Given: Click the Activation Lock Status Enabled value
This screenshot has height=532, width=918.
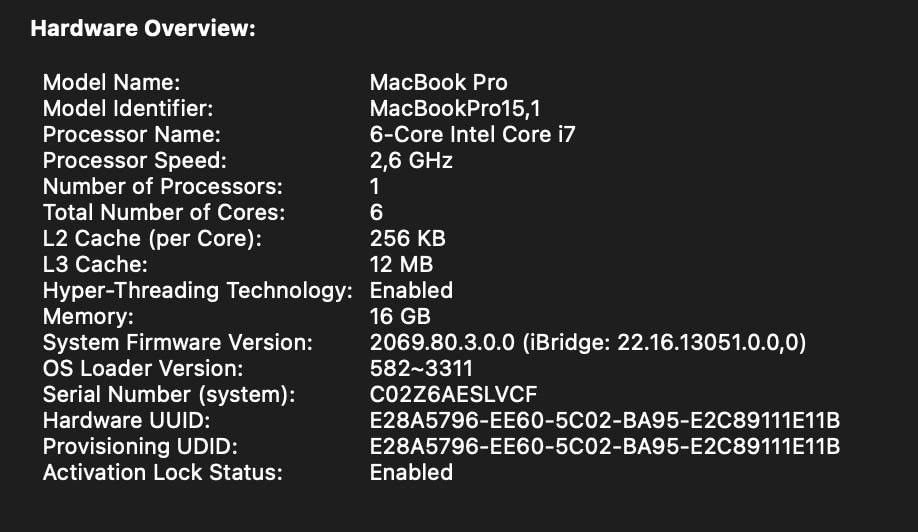Looking at the screenshot, I should pos(411,473).
